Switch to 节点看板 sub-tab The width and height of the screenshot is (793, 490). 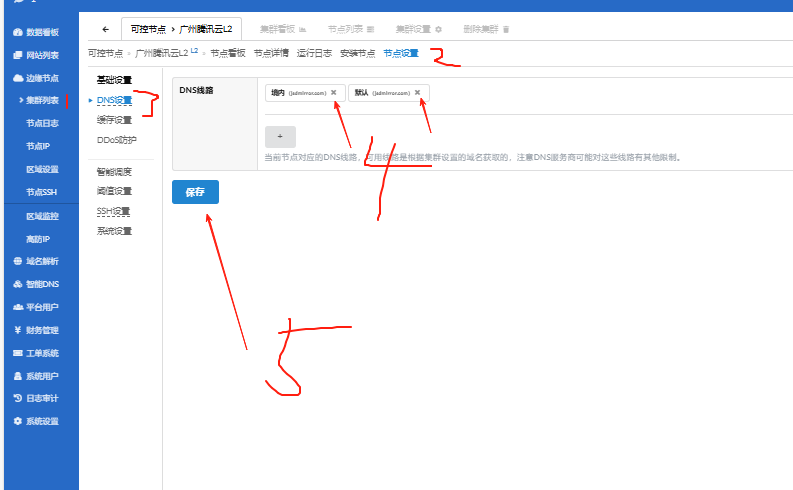coord(228,53)
